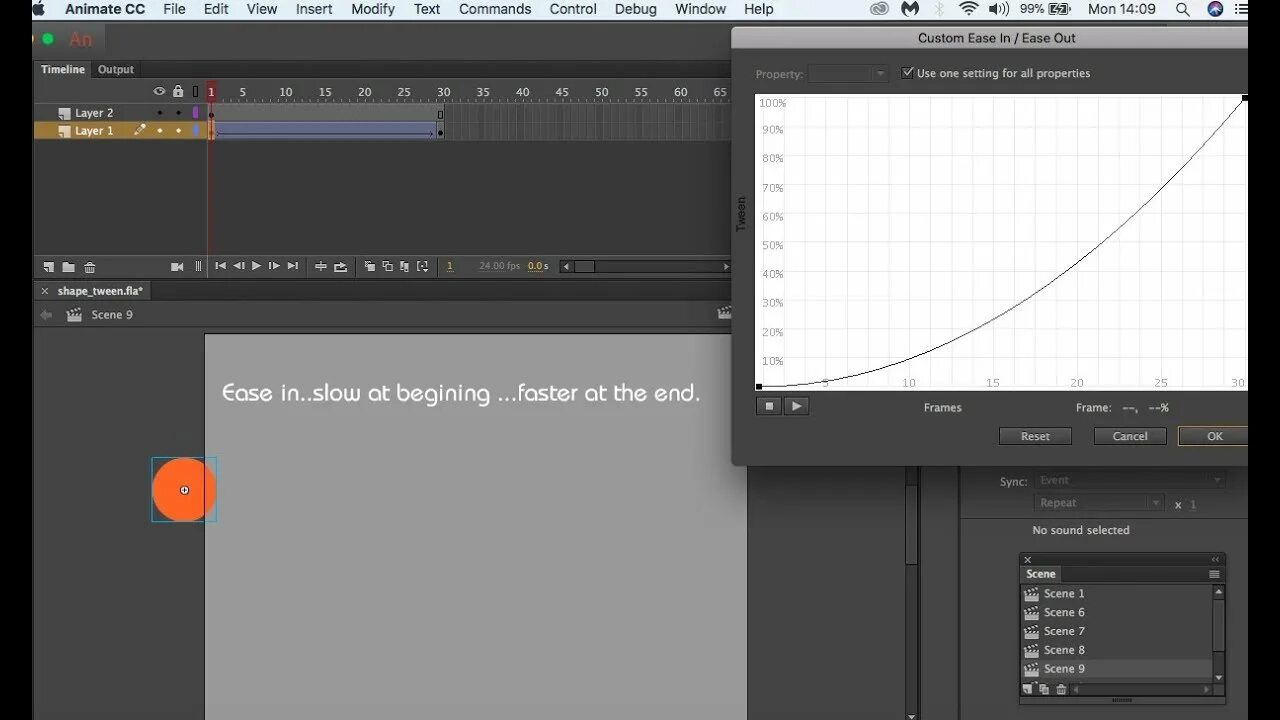Toggle lock dot for Layer 2
The image size is (1280, 720).
pos(178,113)
